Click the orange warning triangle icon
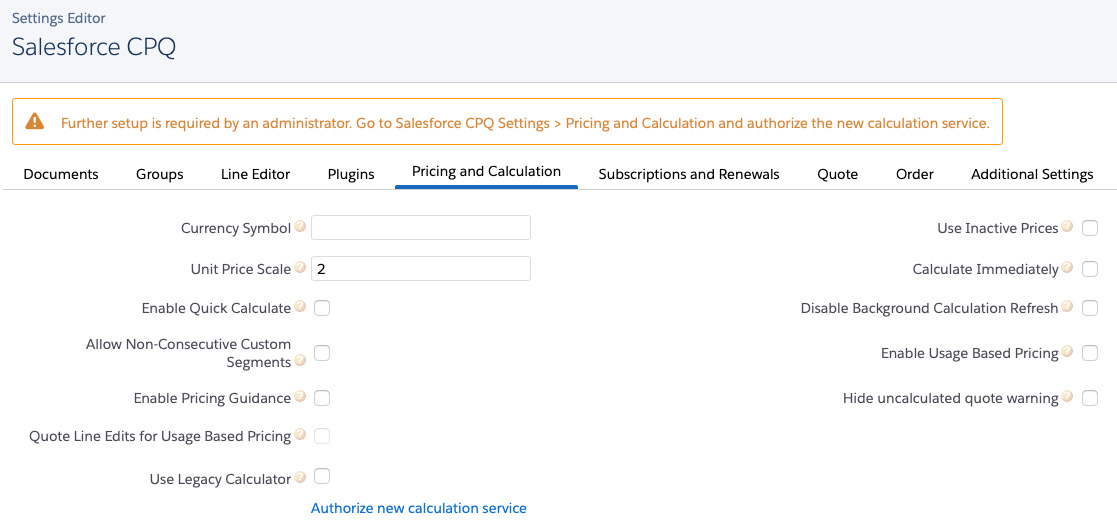 [x=34, y=122]
